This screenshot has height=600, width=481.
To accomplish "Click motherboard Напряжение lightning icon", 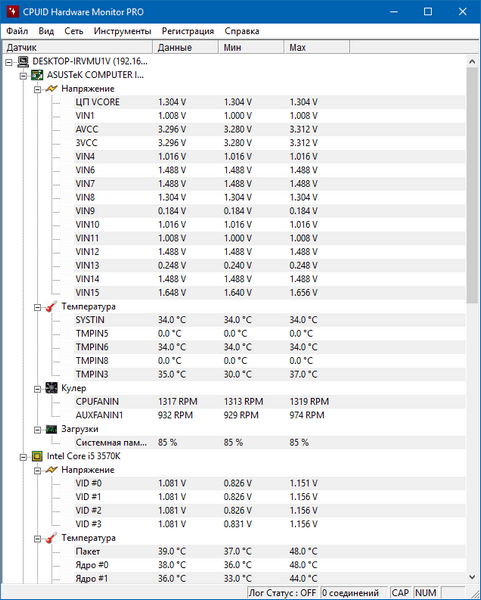I will [52, 89].
